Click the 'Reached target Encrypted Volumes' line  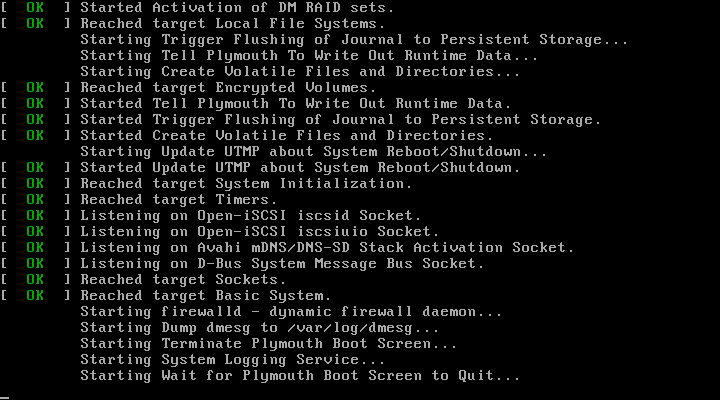[x=188, y=88]
